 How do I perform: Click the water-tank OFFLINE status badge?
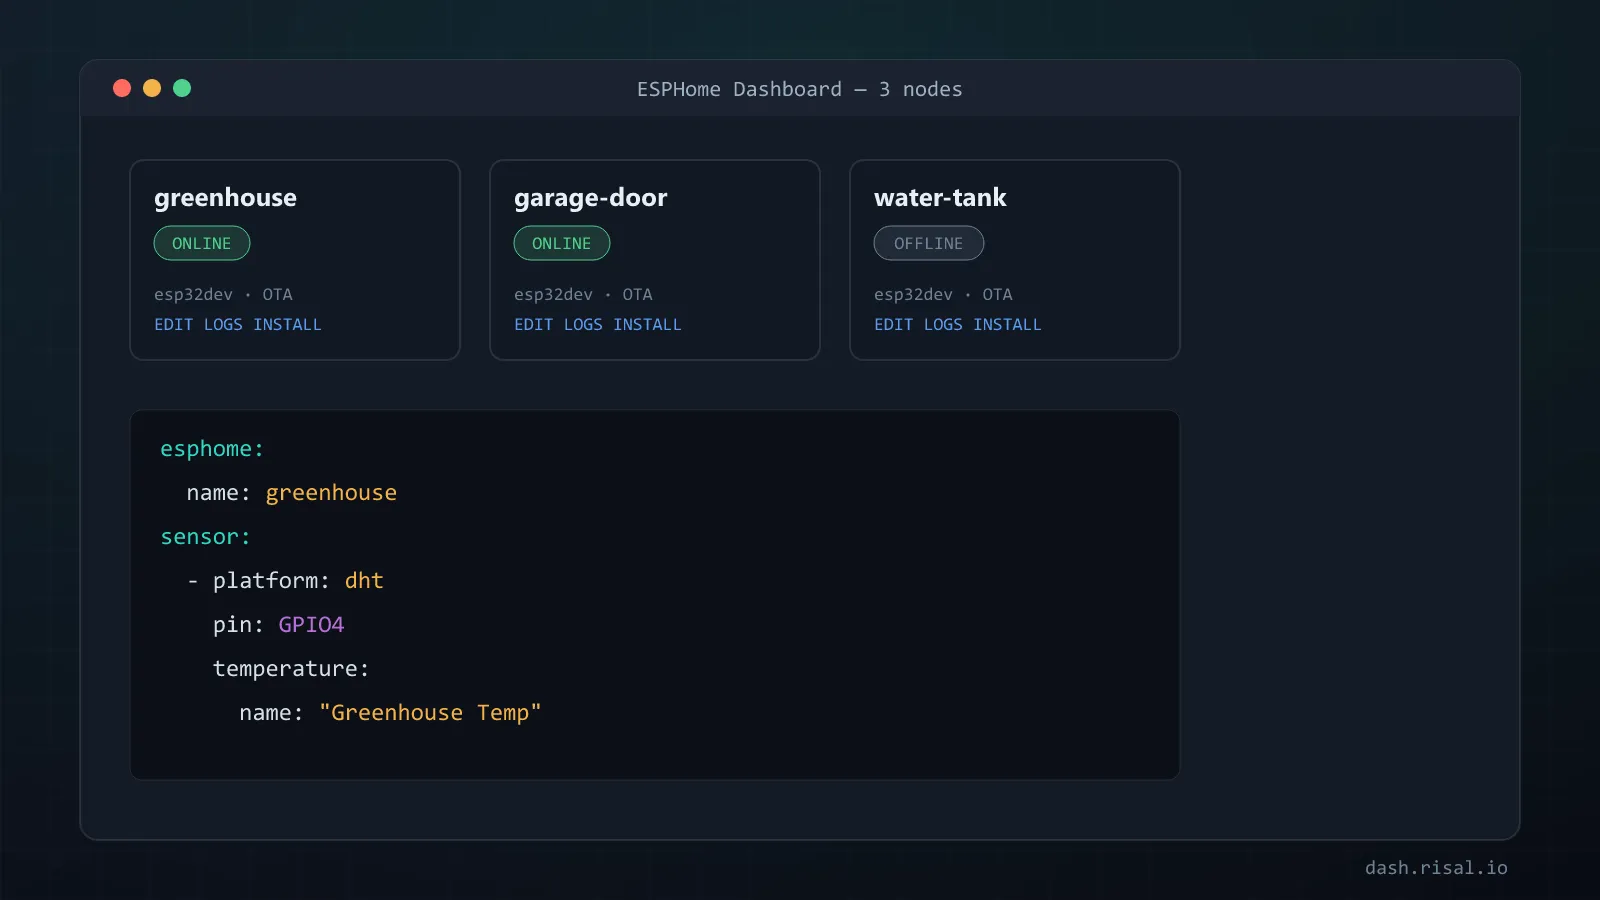(929, 243)
